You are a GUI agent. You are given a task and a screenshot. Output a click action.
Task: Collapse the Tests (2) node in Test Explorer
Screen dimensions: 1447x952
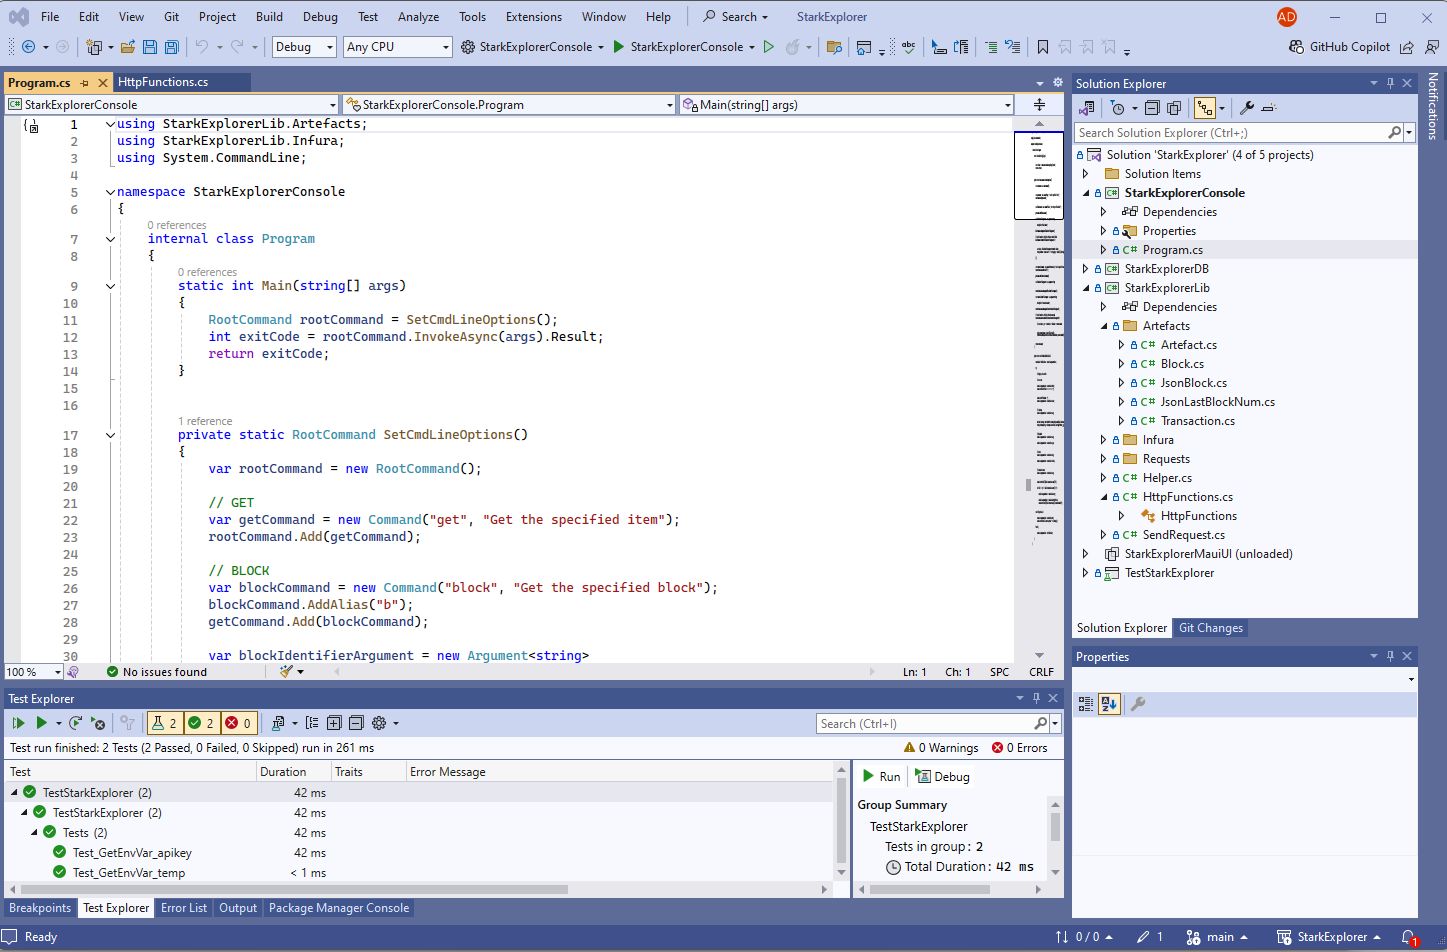pos(35,832)
